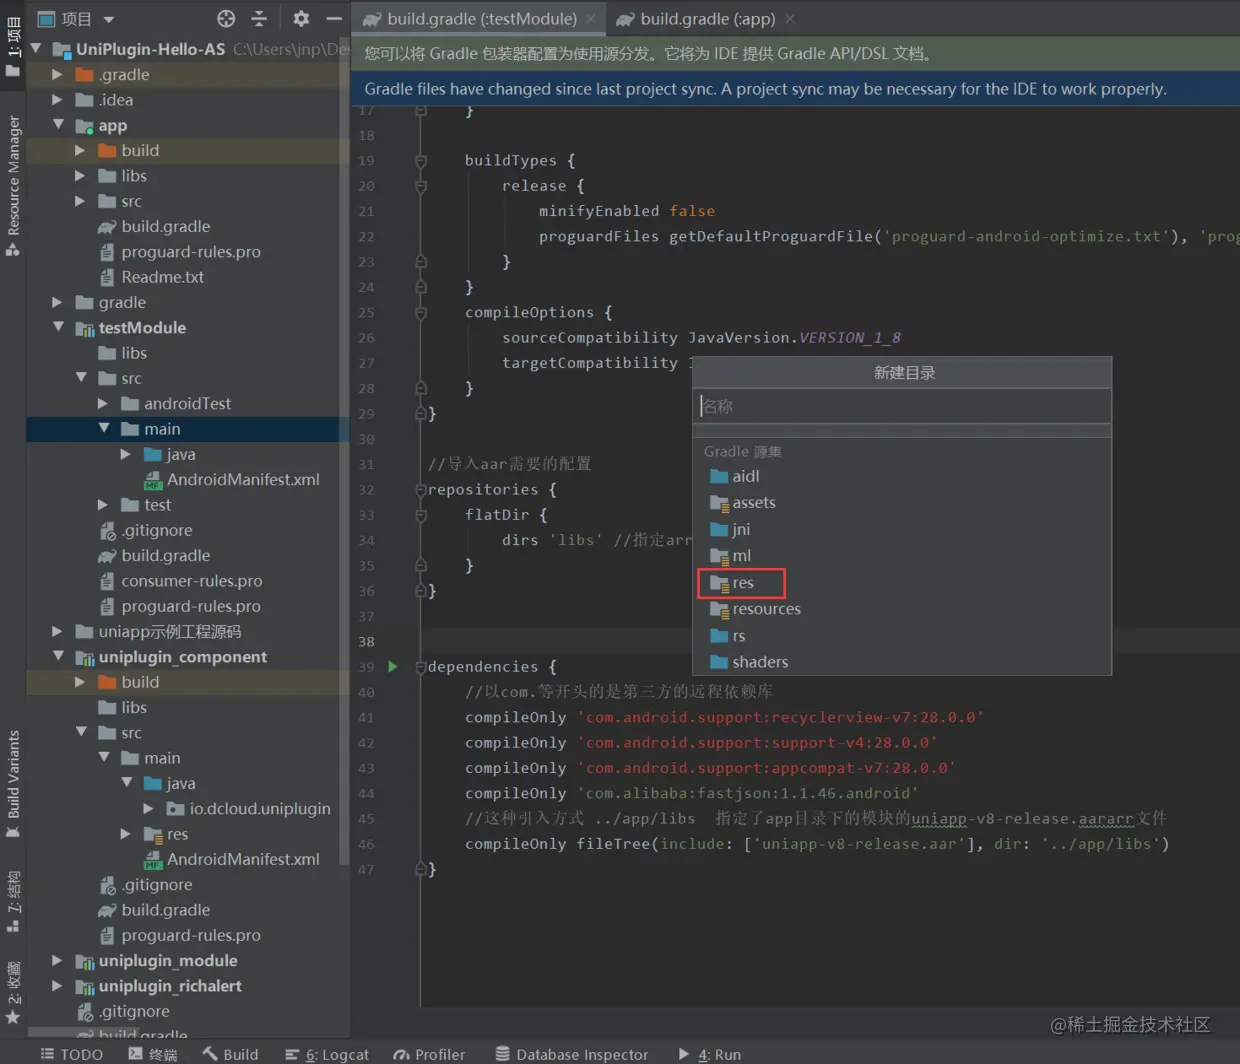Collapse the UniPlugin-Hello-AS root node
Screen dimensions: 1240x1064
36,48
